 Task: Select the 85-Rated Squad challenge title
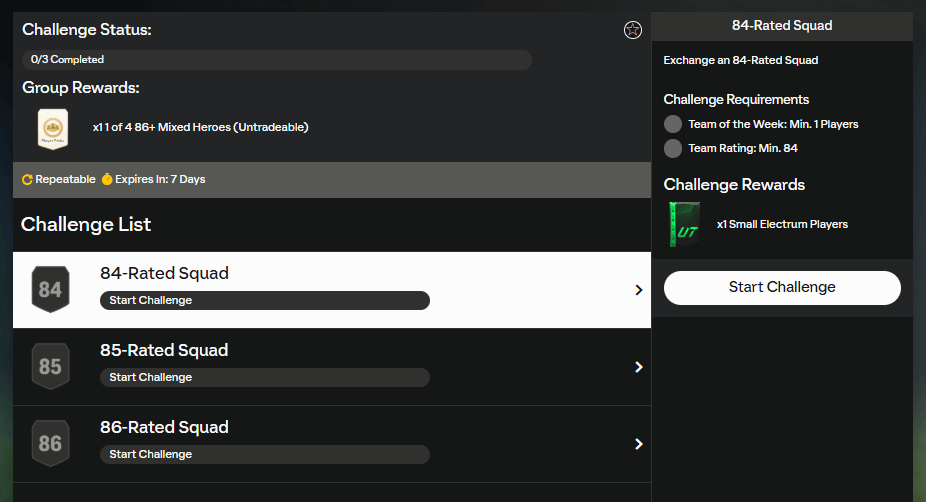(164, 350)
